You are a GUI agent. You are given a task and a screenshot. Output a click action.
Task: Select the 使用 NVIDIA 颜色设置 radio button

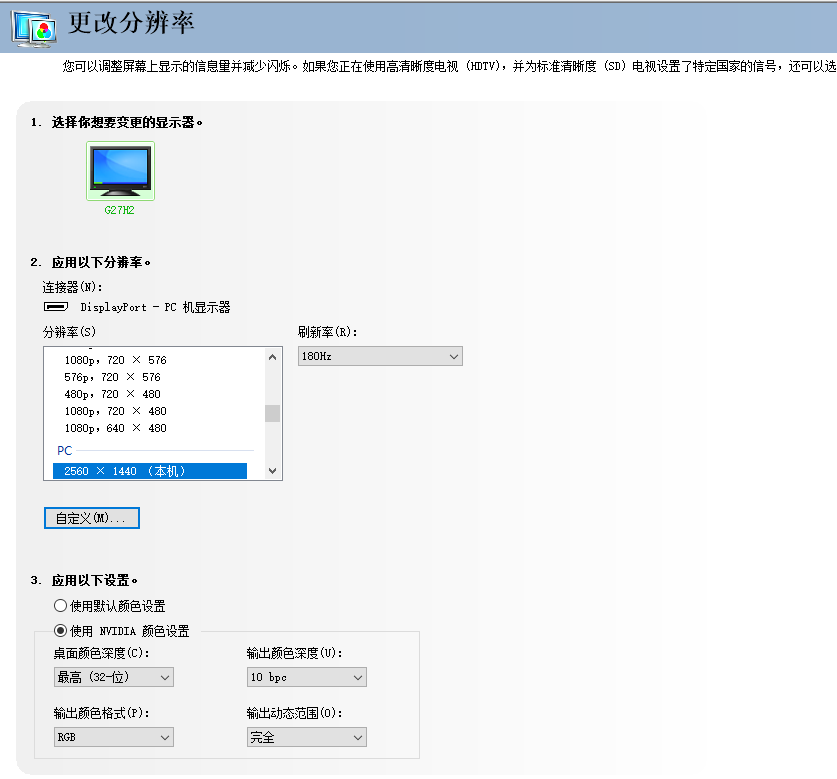click(60, 631)
